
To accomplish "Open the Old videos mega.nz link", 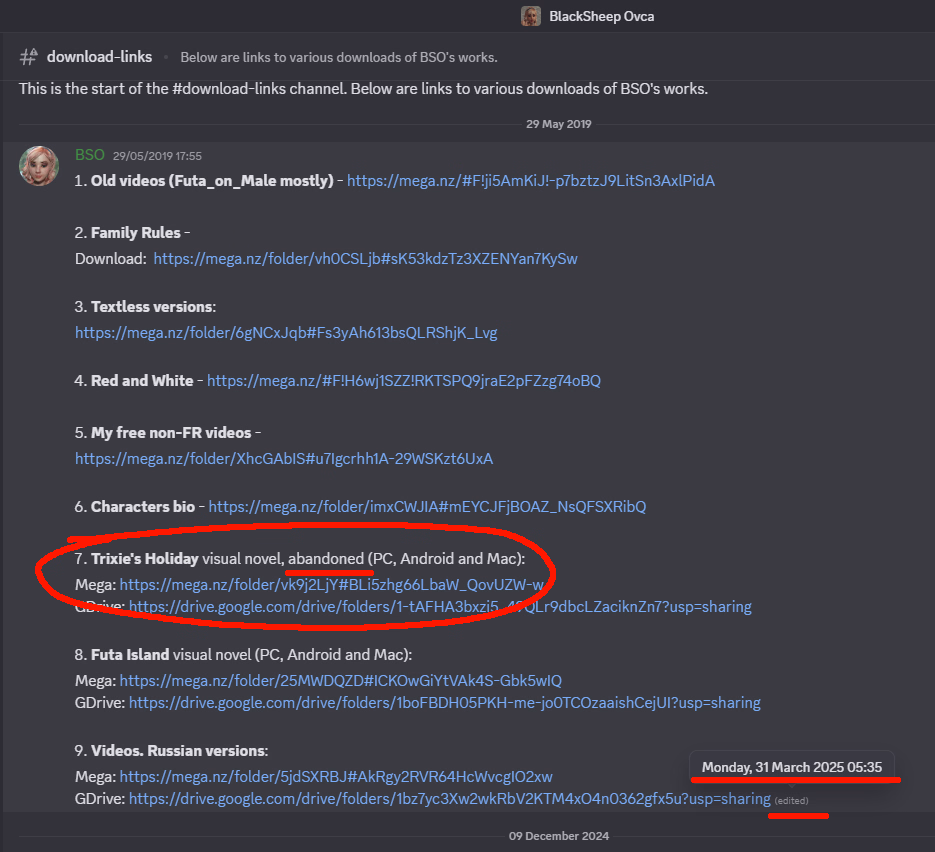I will 530,181.
